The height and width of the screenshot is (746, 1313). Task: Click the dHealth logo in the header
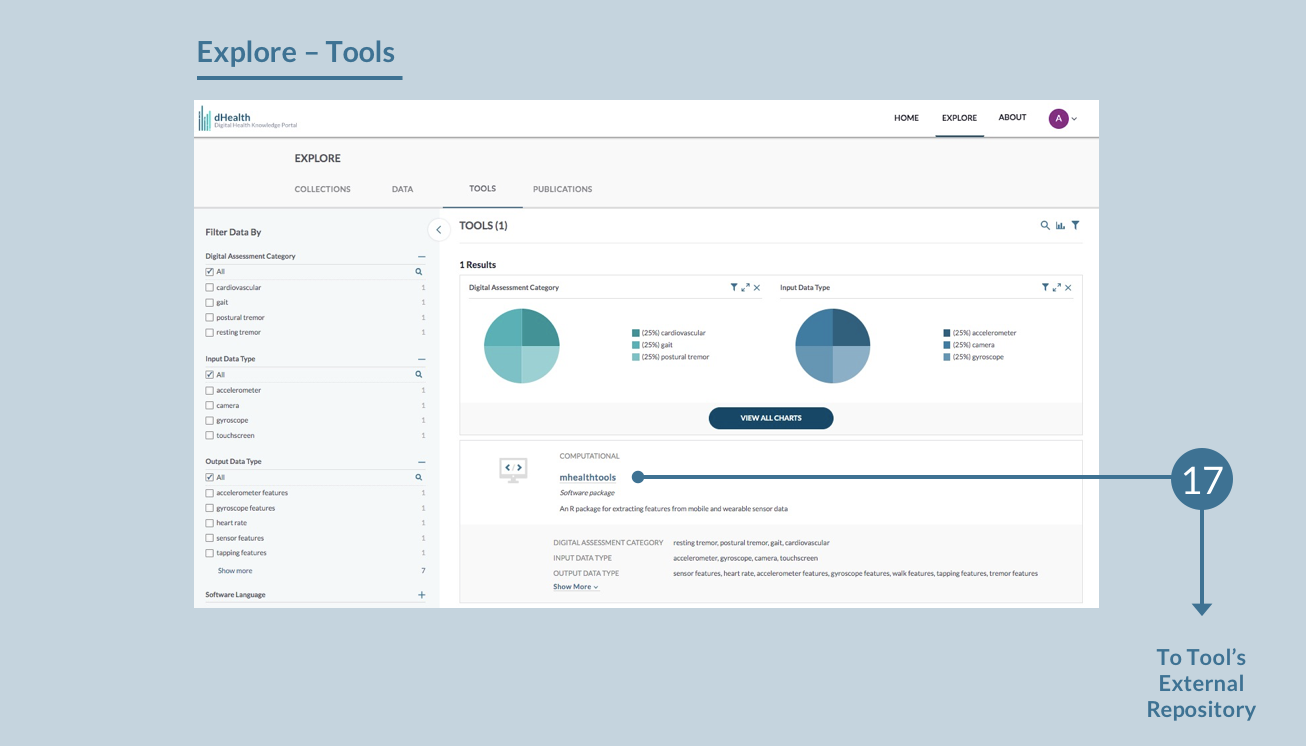pyautogui.click(x=247, y=119)
